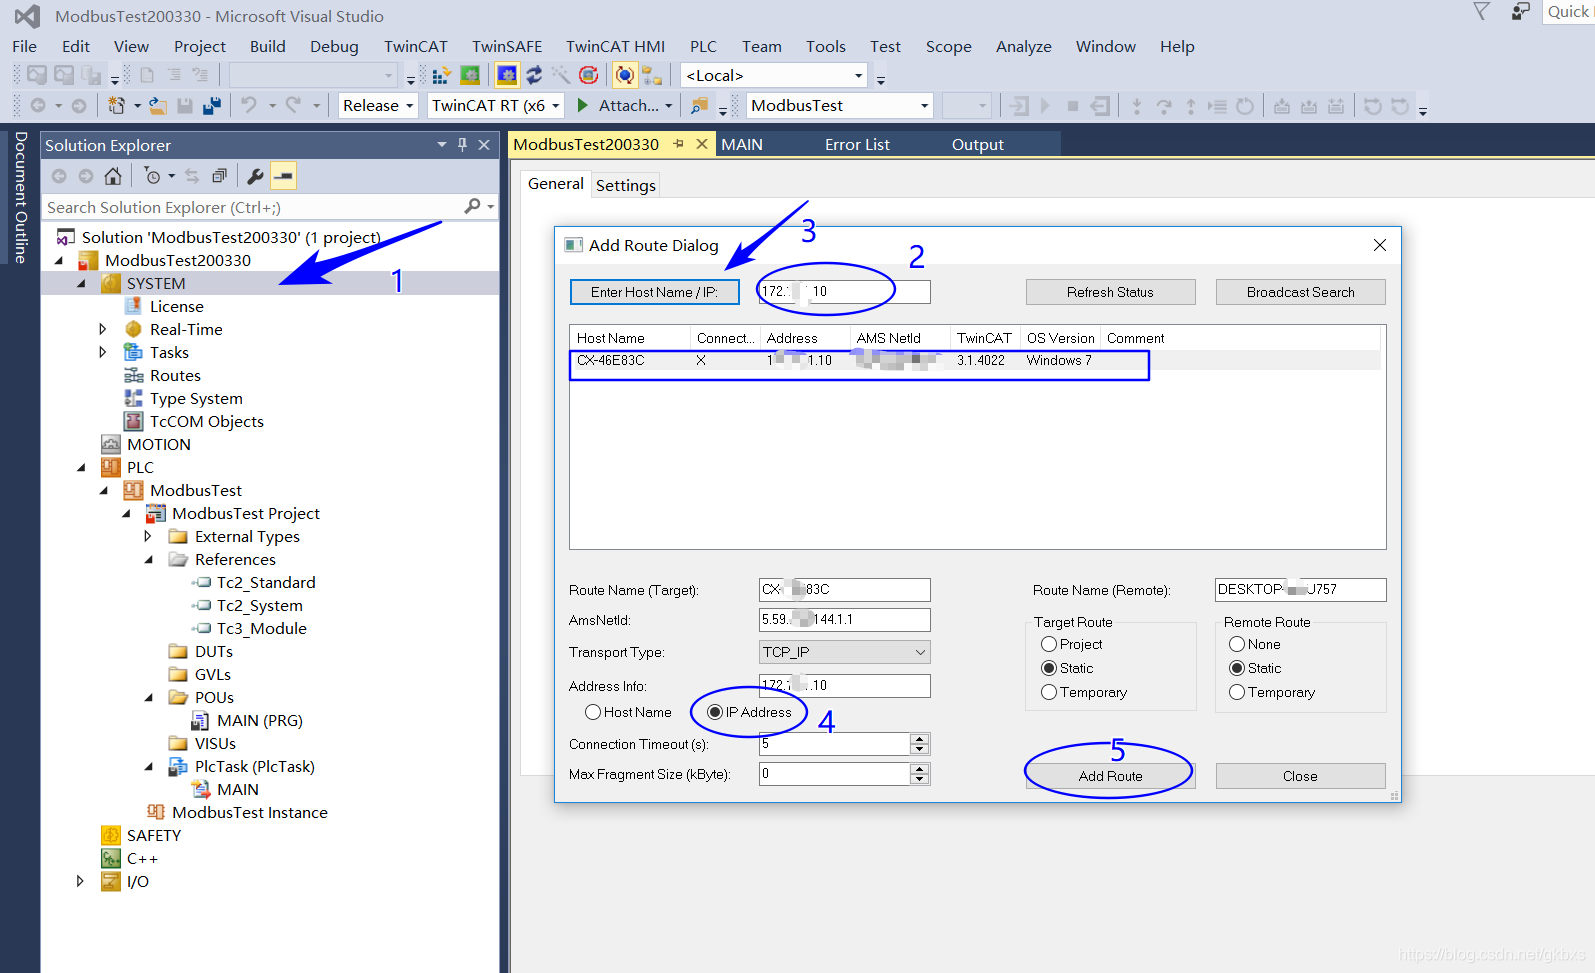Switch to the Error List tab
The height and width of the screenshot is (973, 1595).
[x=857, y=144]
